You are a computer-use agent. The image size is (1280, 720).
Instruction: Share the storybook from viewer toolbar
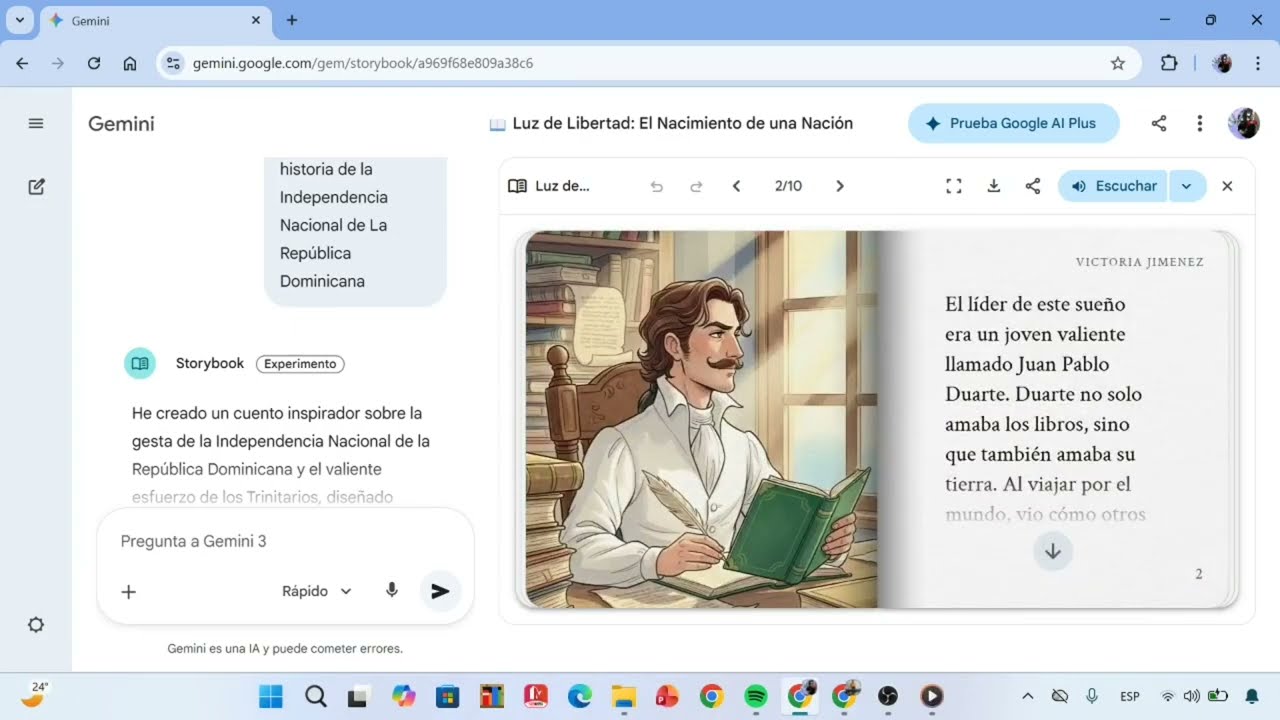(x=1033, y=186)
